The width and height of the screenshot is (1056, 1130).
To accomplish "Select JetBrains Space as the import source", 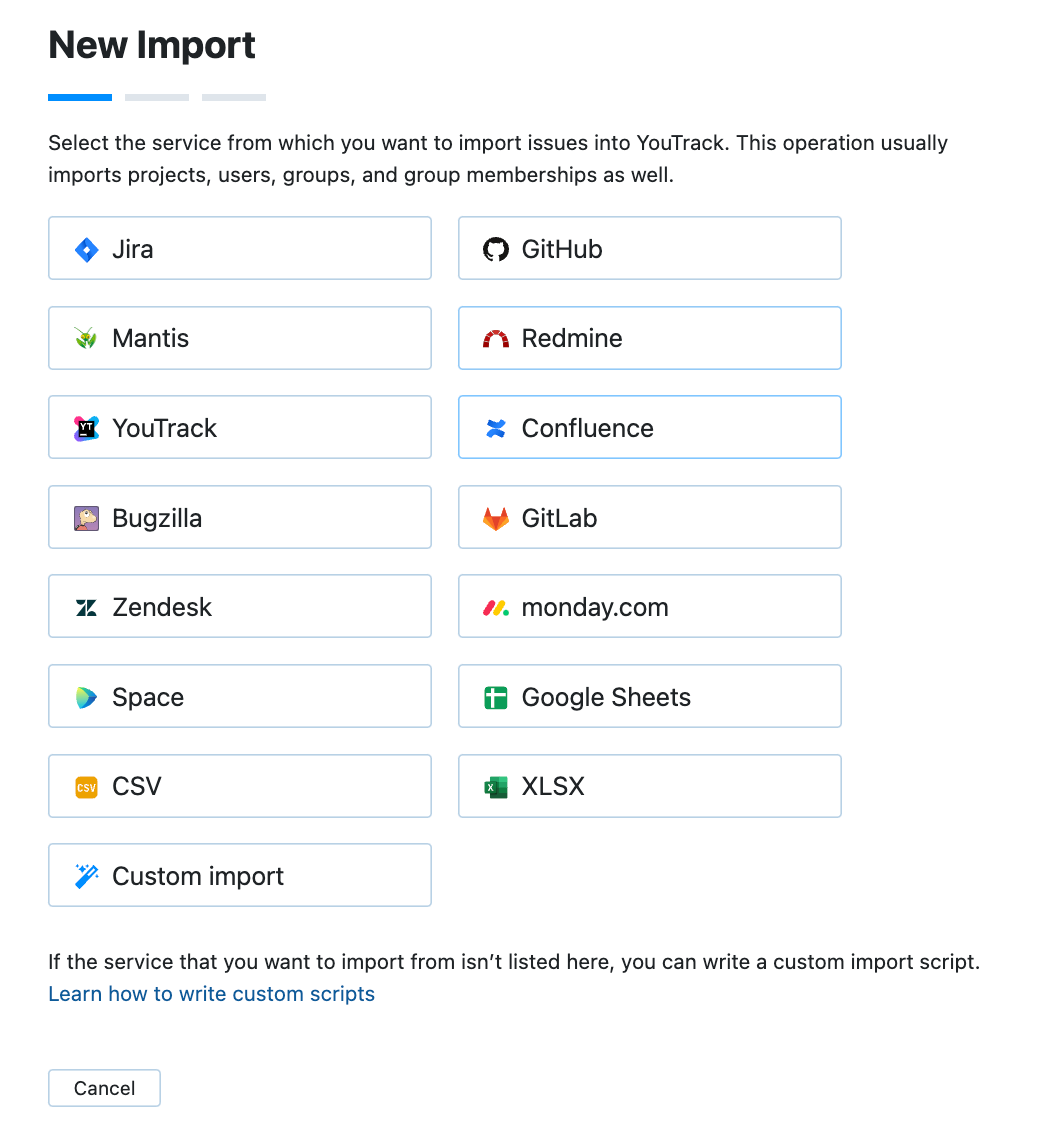I will click(240, 696).
